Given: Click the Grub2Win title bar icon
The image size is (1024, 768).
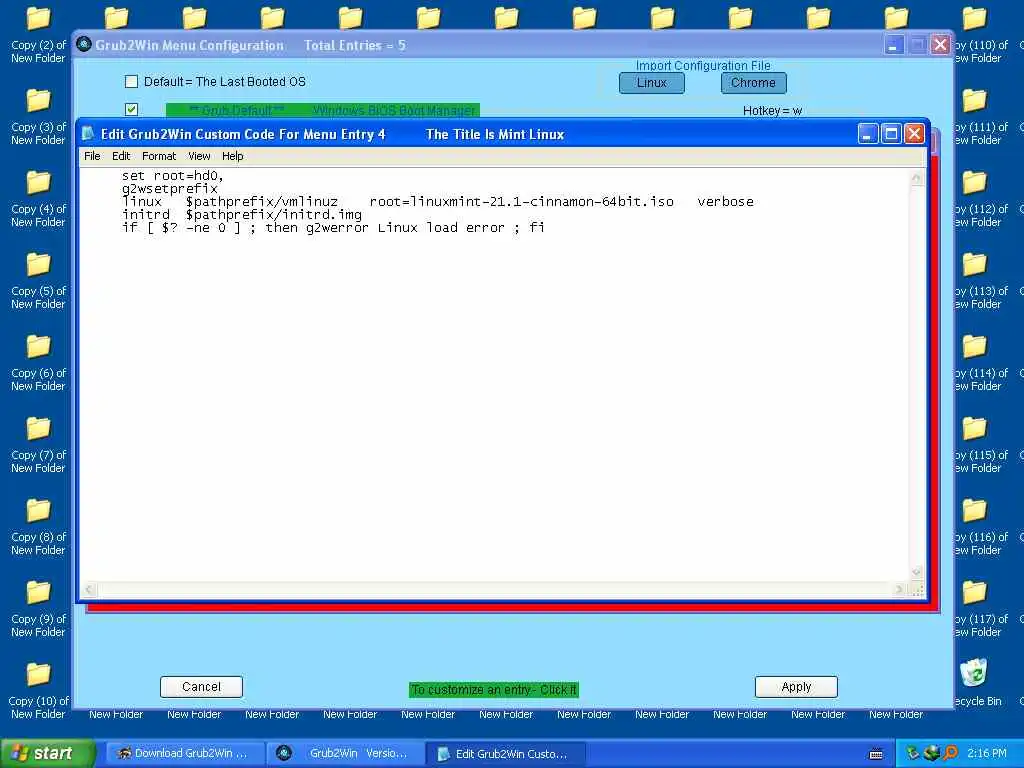Looking at the screenshot, I should pyautogui.click(x=84, y=44).
